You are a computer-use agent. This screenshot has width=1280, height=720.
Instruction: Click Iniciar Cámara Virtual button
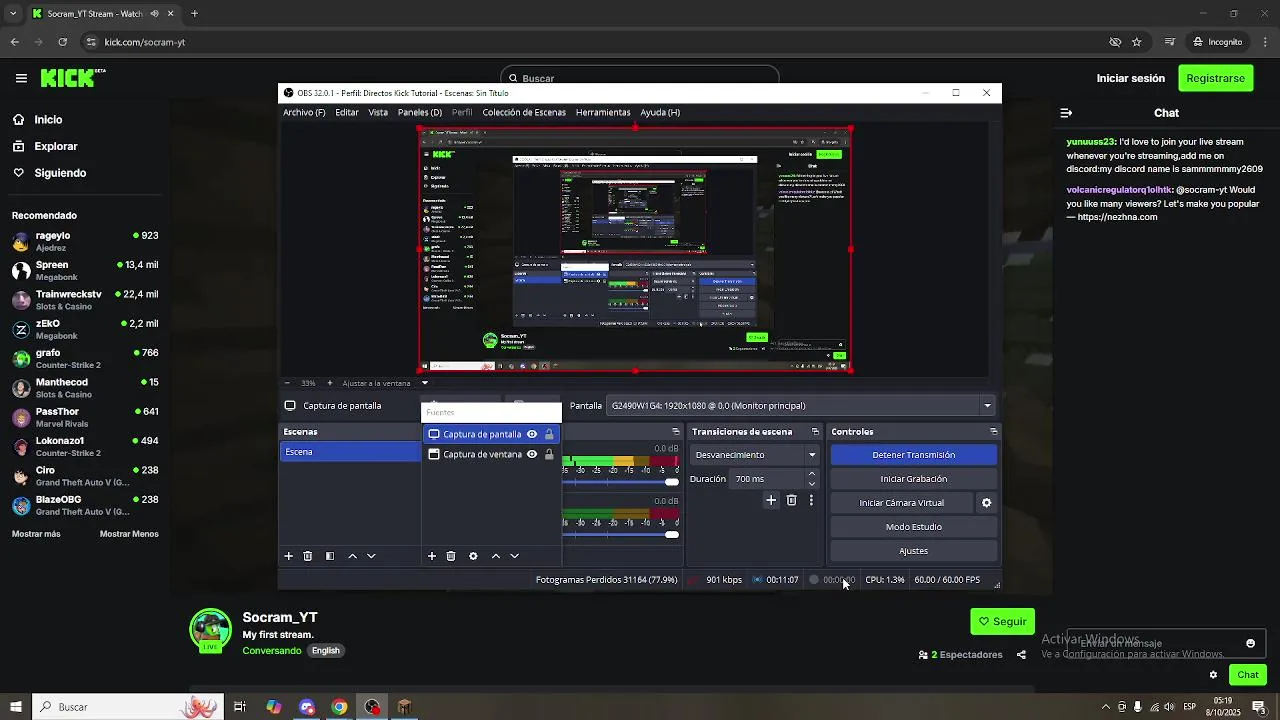coord(902,503)
